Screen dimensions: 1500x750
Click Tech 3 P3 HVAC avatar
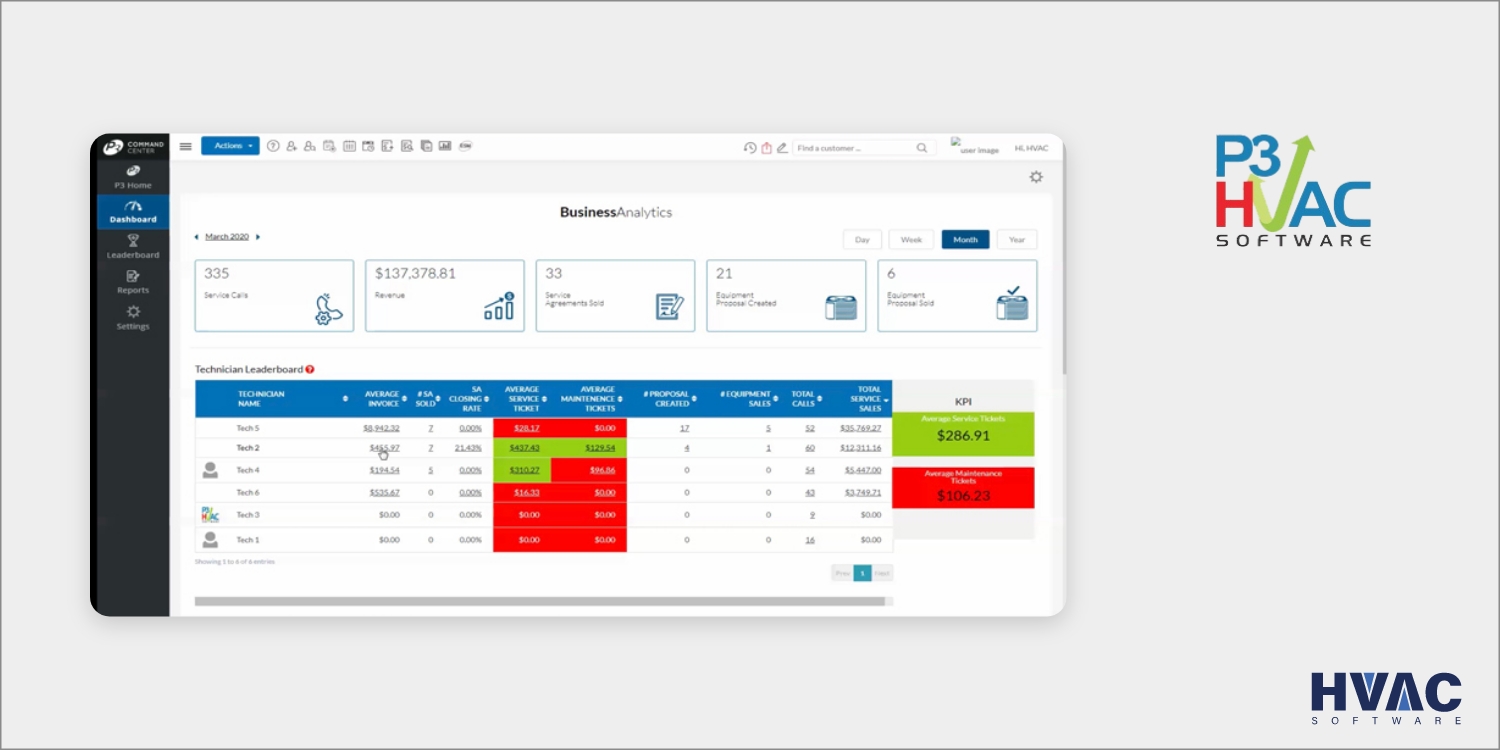pos(210,515)
